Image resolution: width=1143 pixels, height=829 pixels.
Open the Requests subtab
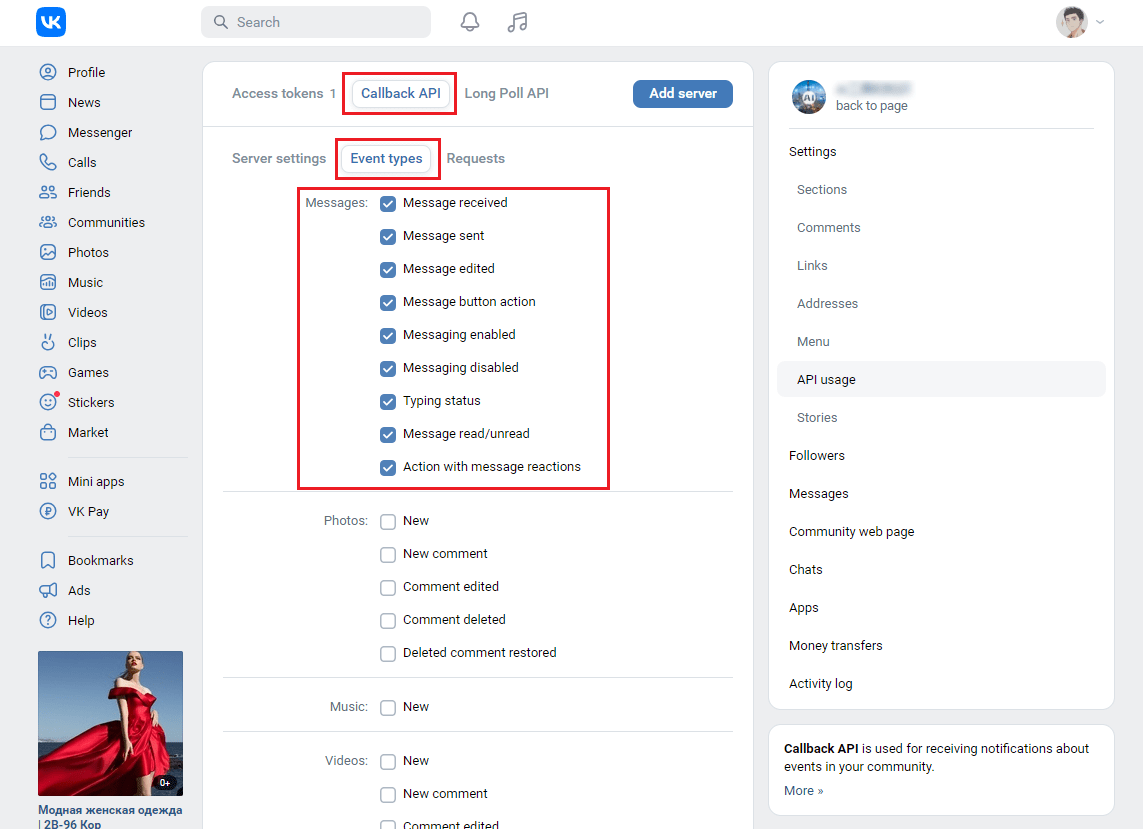tap(475, 158)
